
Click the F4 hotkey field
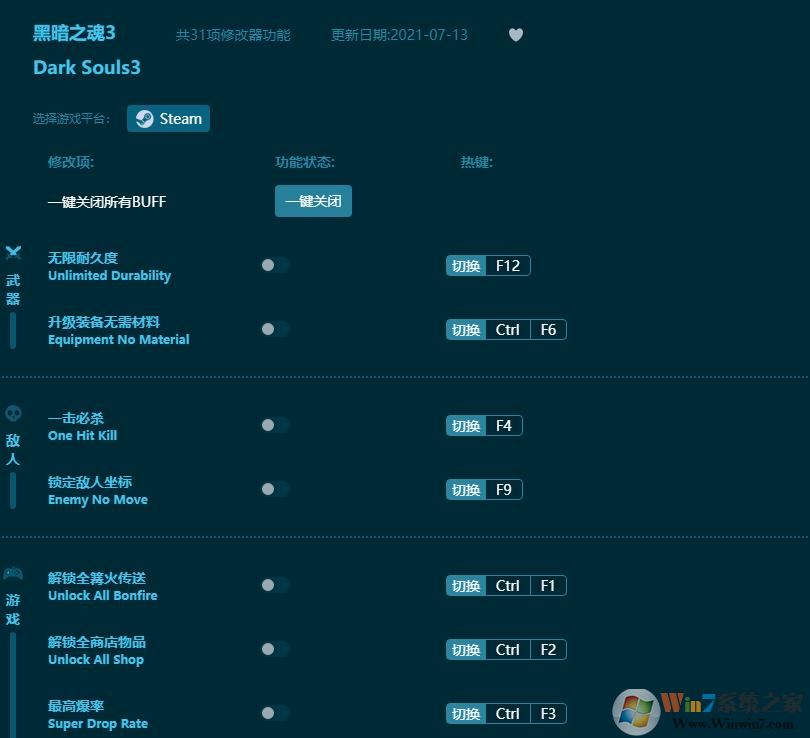tap(504, 426)
